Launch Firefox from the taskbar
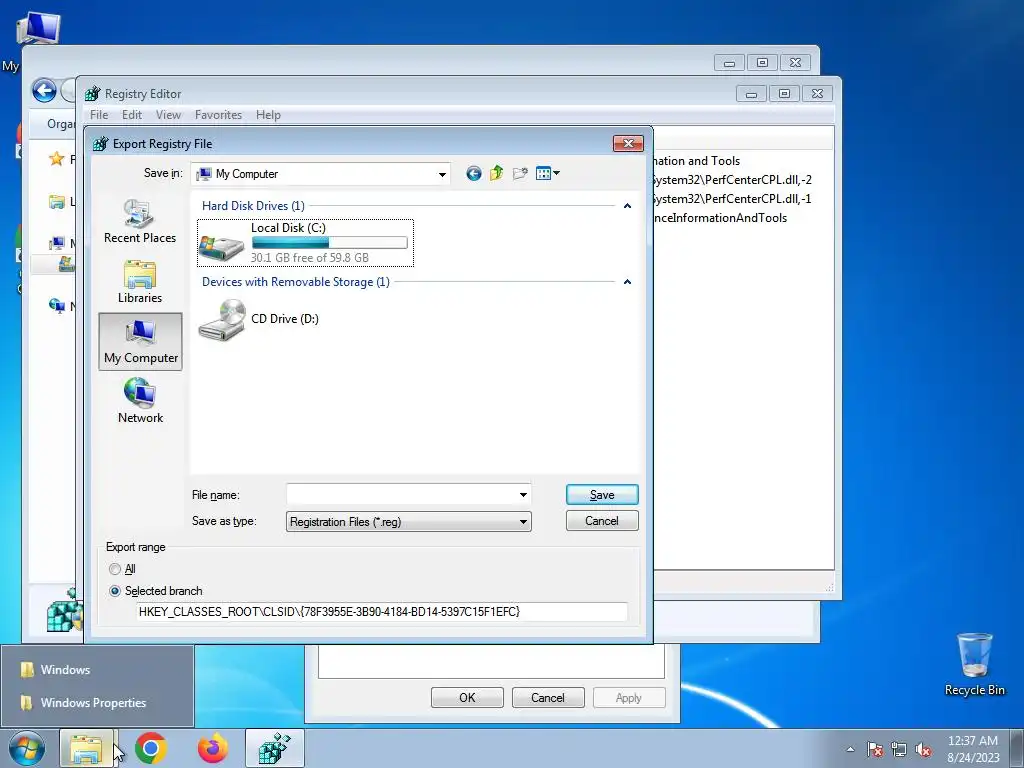Screen dimensions: 1024x768 (x=213, y=748)
